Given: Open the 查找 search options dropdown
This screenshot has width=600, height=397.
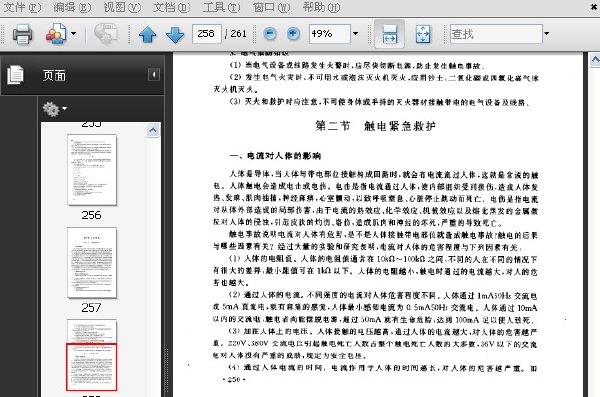Looking at the screenshot, I should click(547, 34).
